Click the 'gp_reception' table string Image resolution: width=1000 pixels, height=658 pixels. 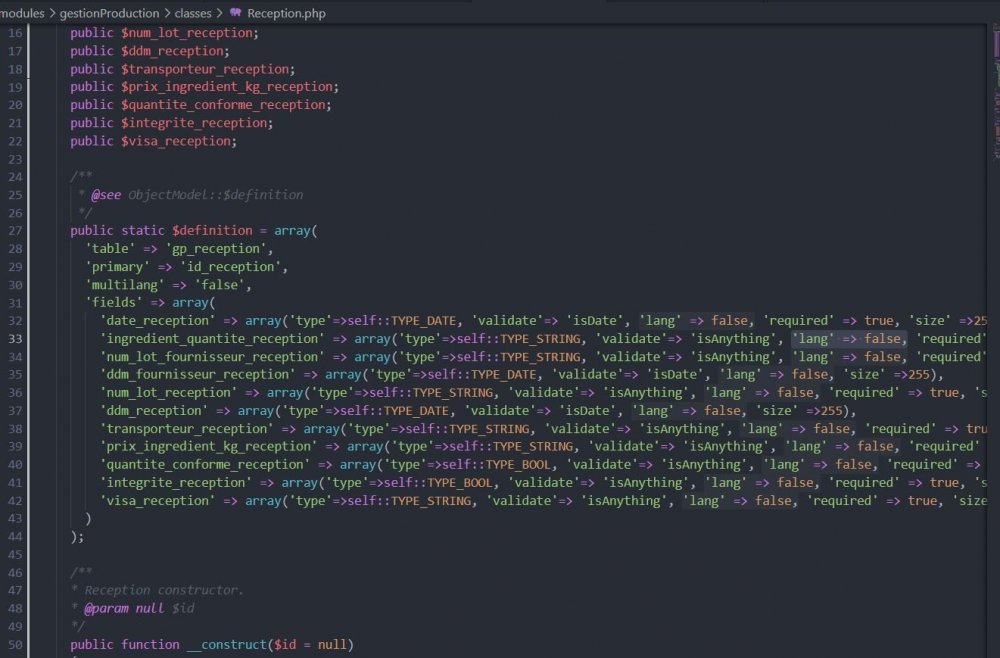216,249
